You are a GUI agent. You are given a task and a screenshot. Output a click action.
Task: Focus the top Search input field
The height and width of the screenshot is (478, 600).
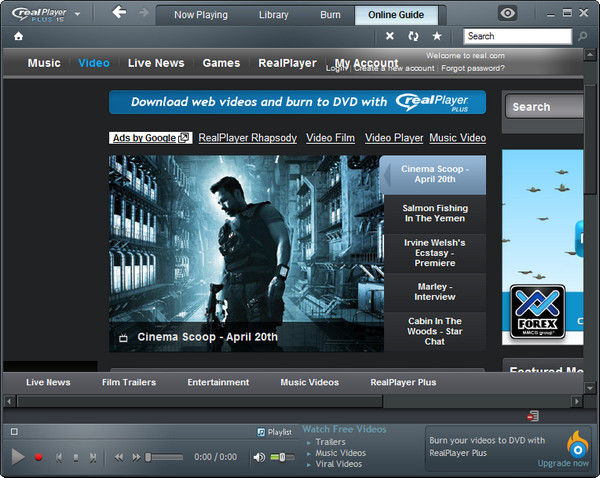point(518,36)
